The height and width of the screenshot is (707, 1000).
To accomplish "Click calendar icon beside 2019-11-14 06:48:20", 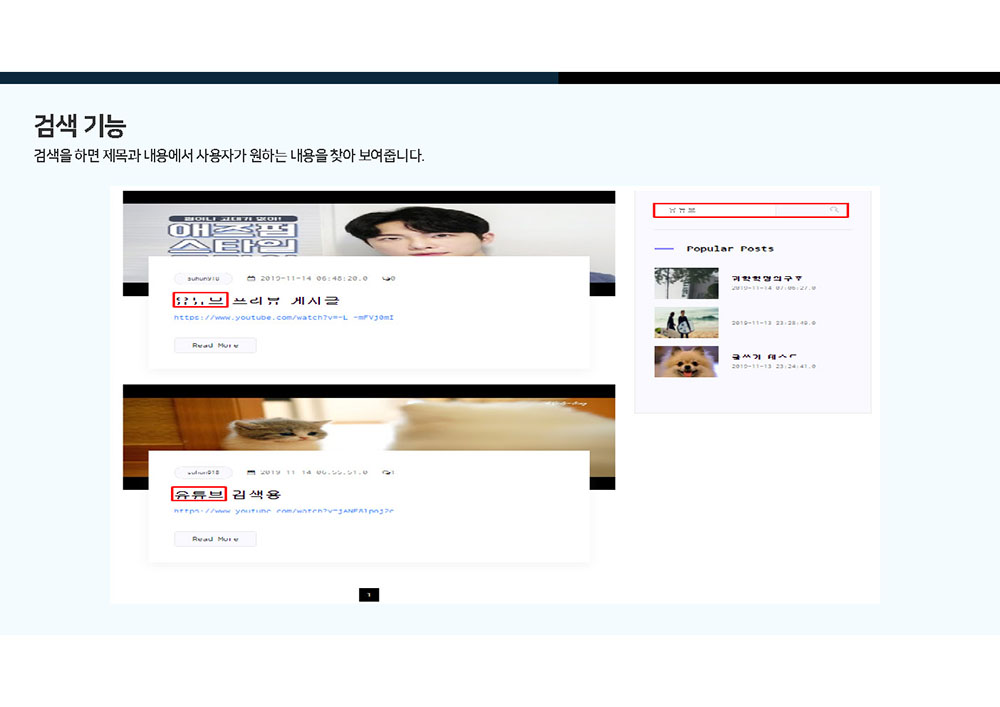I will click(x=251, y=279).
